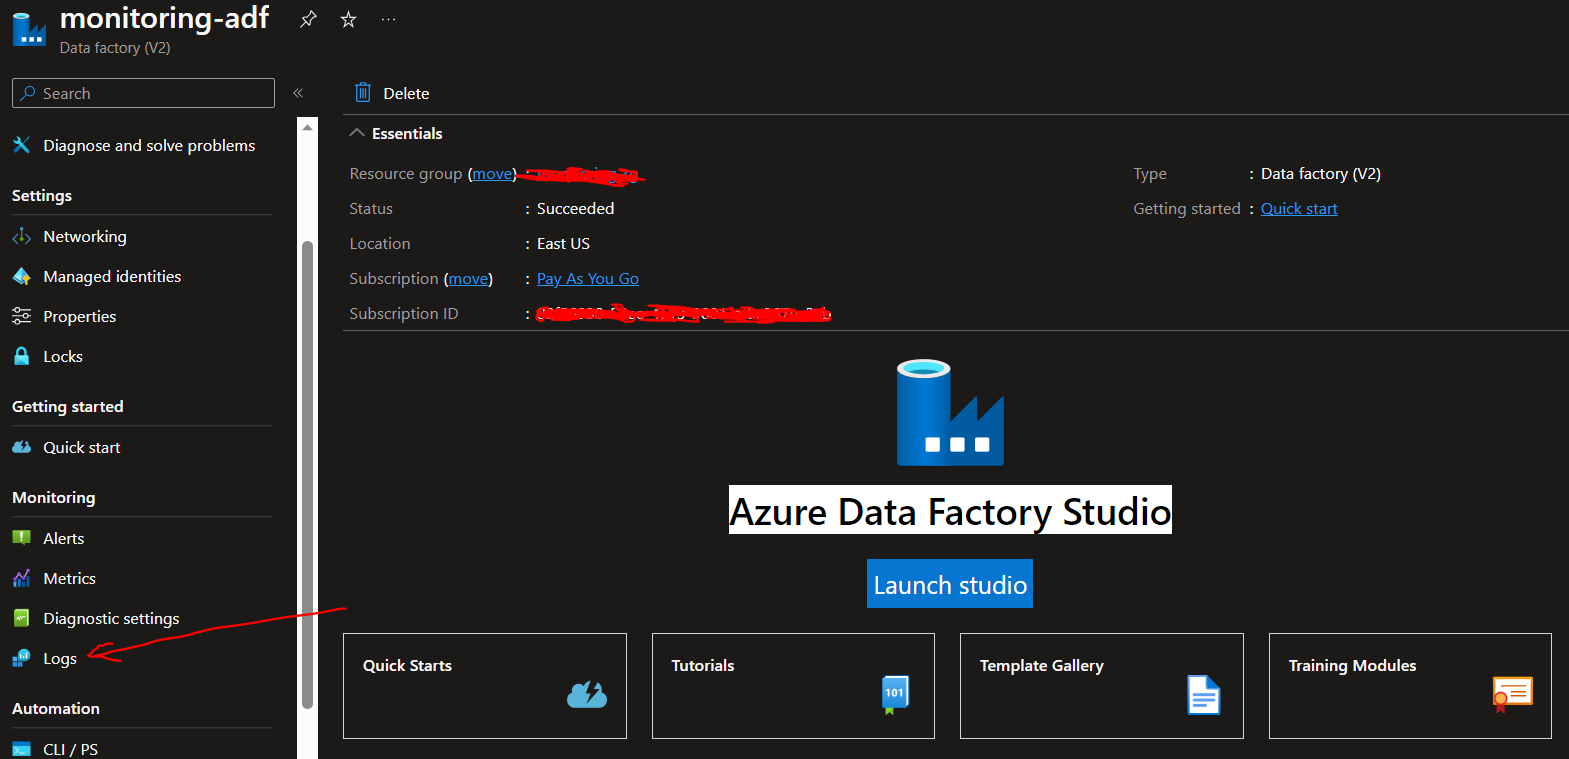The image size is (1569, 759).
Task: Collapse the Essentials section chevron
Action: pos(356,133)
